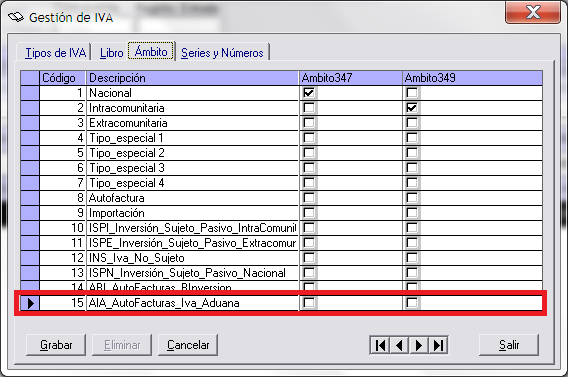The width and height of the screenshot is (568, 377).
Task: Click the Grabar button
Action: [x=56, y=345]
